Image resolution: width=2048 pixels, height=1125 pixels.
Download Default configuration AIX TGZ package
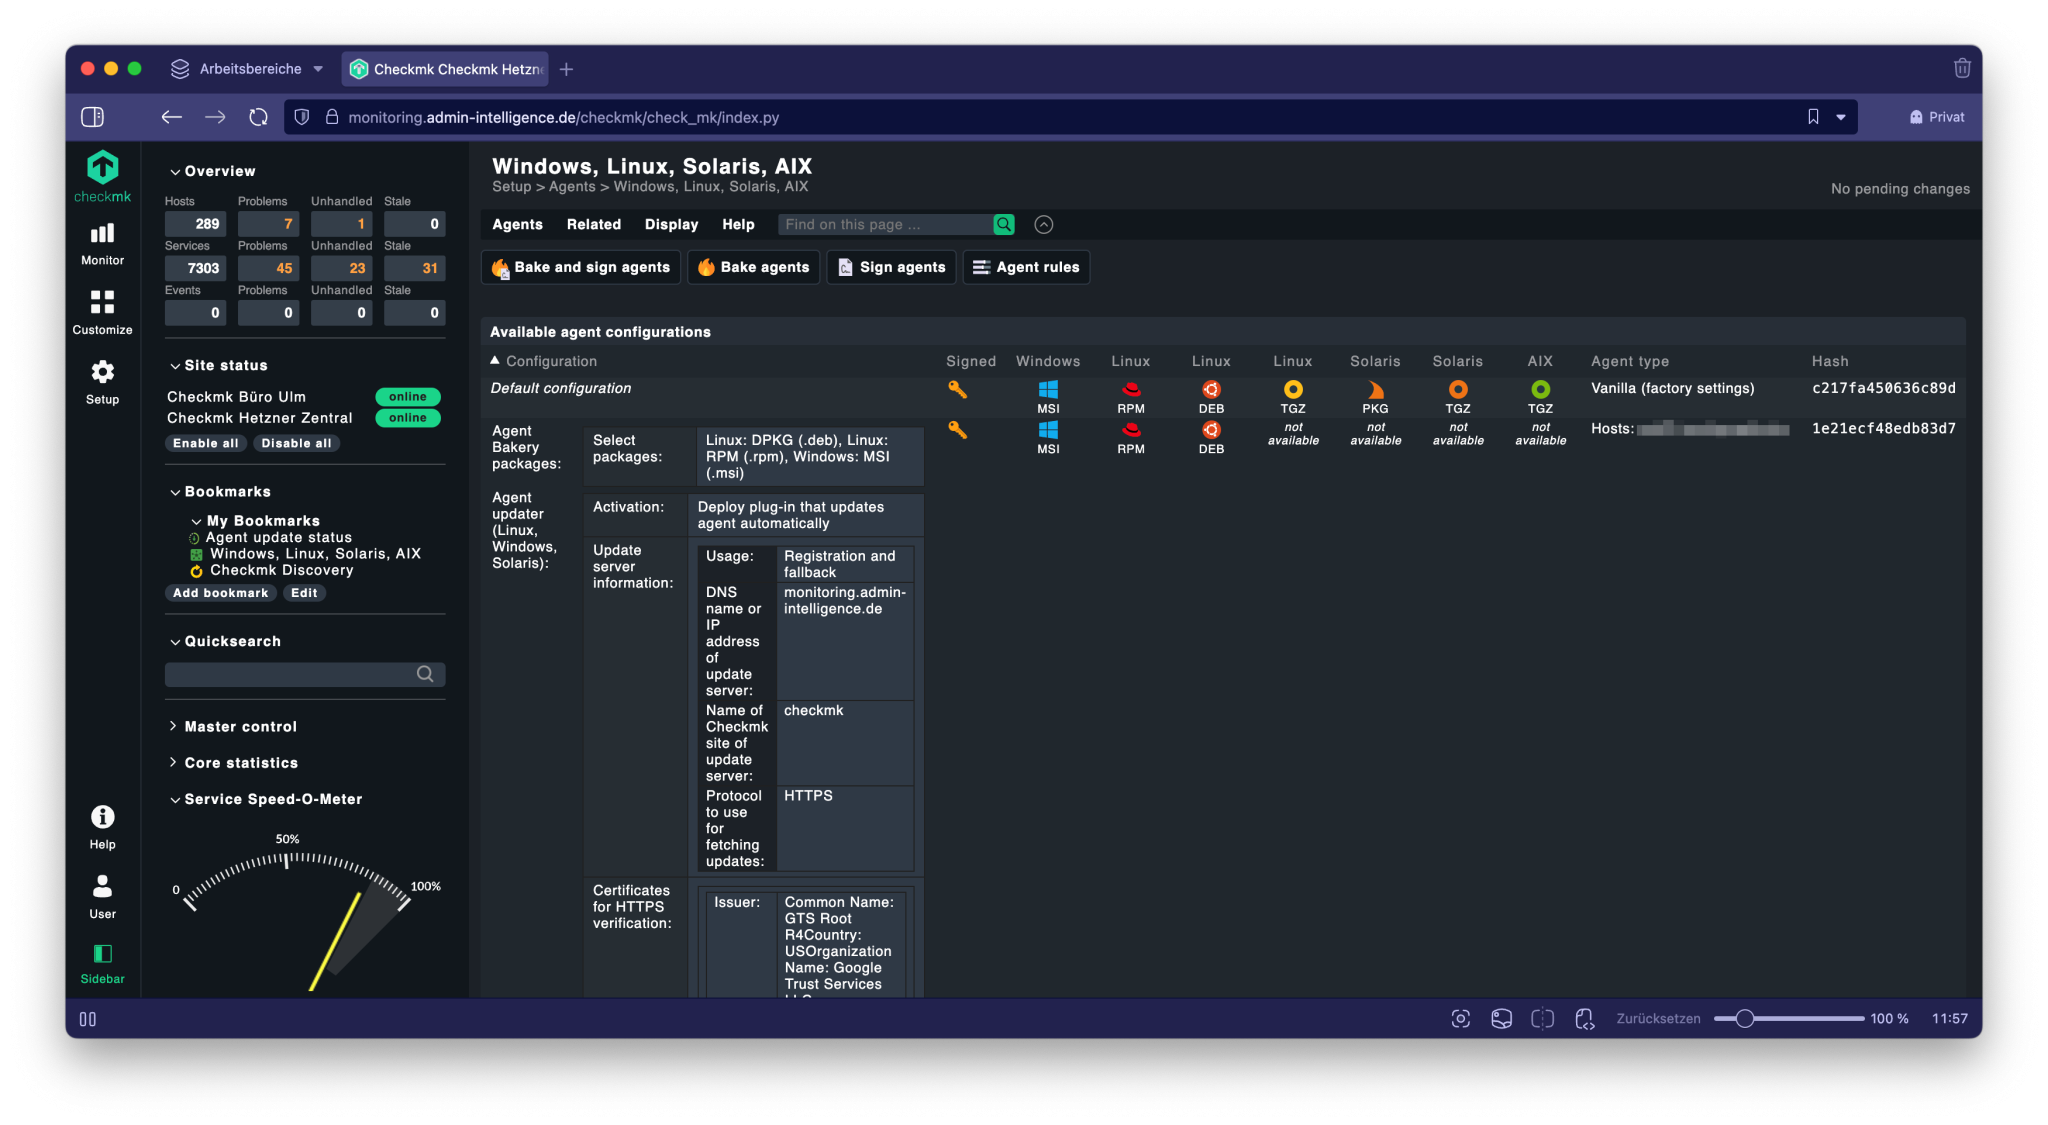[x=1540, y=397]
